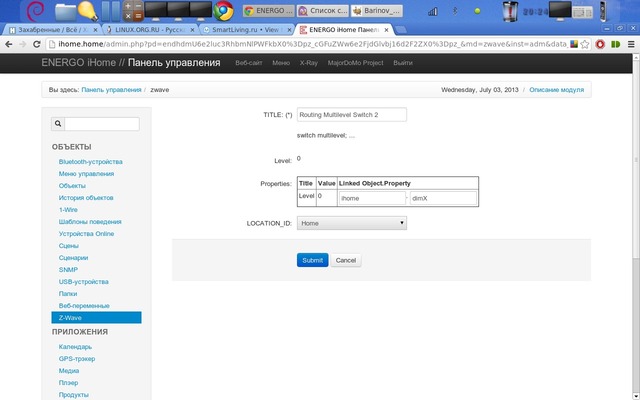Switch to the LINUX.ORG.RU browser tab

tap(143, 30)
